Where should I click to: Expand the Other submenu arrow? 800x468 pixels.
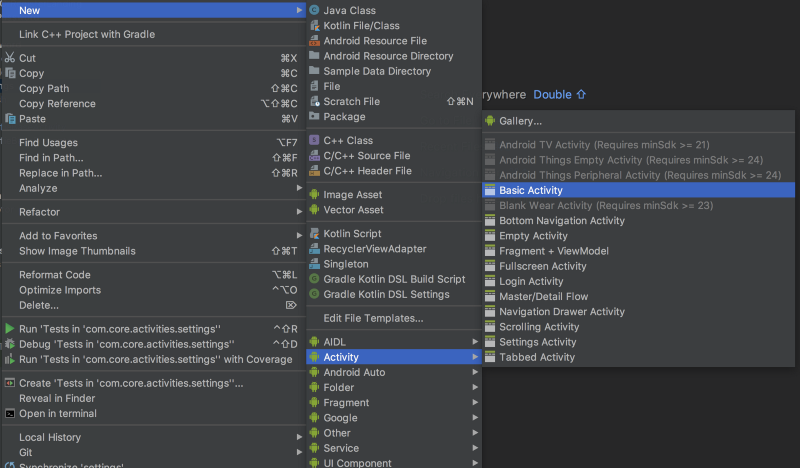click(x=475, y=433)
